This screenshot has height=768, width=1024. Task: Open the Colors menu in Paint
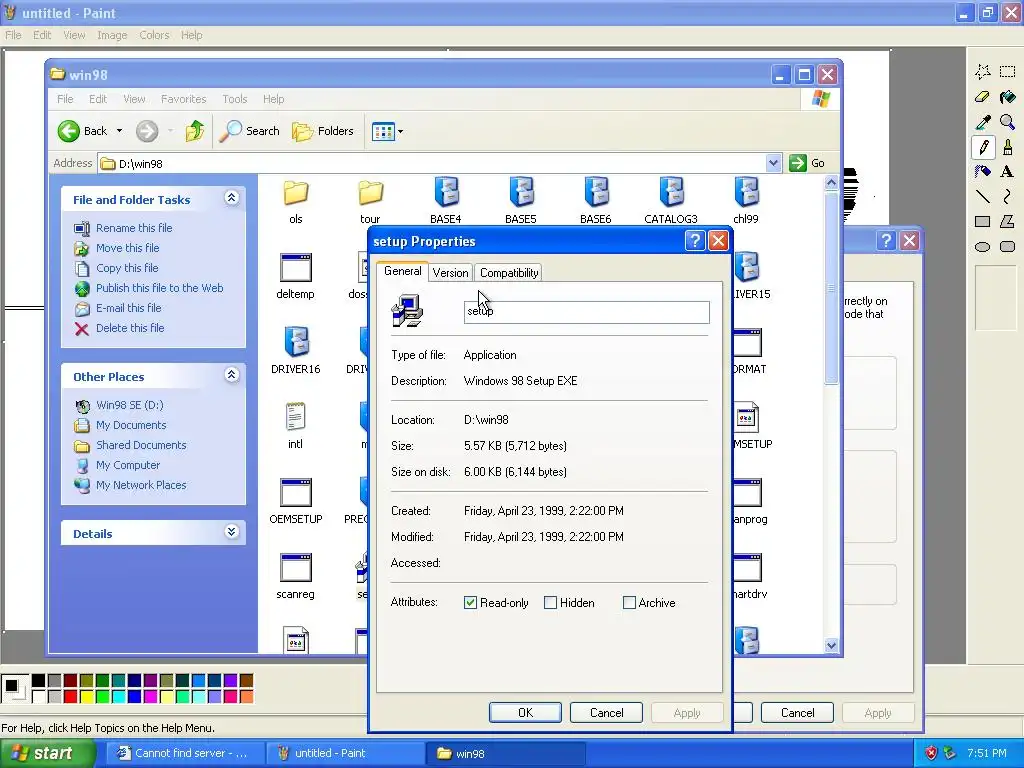pos(154,35)
